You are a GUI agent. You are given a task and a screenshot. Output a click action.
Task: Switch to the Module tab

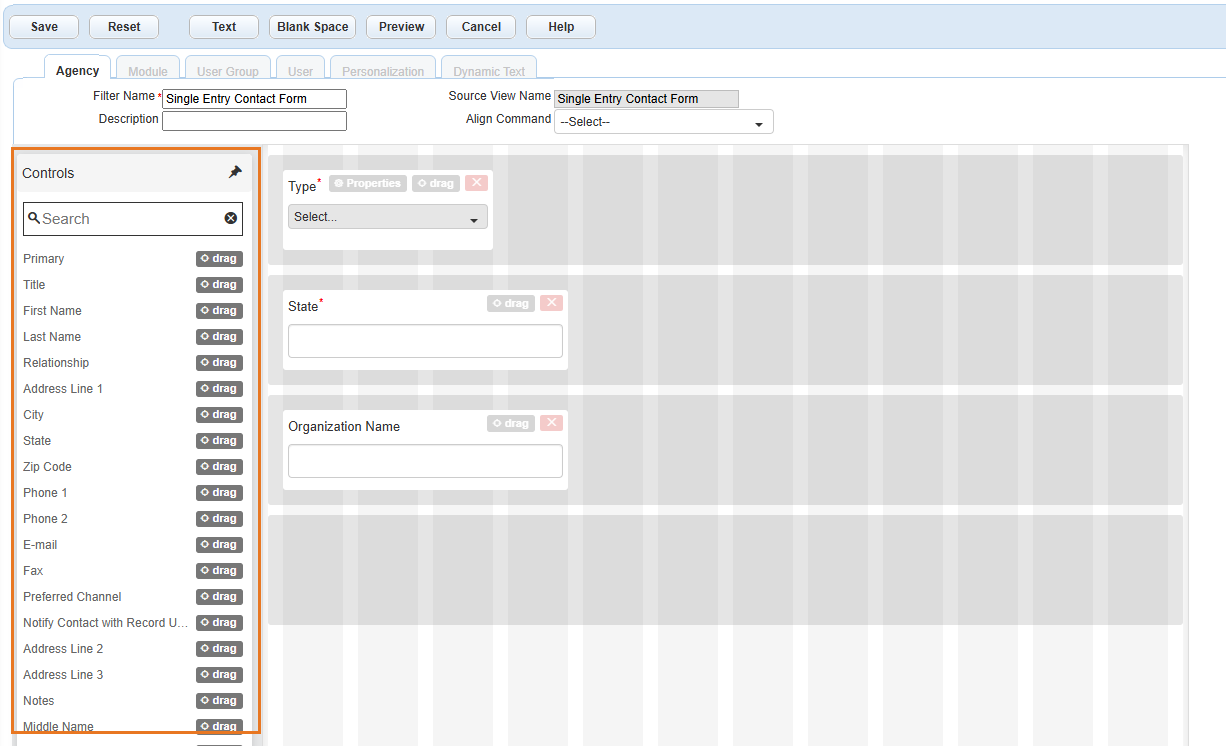(148, 71)
